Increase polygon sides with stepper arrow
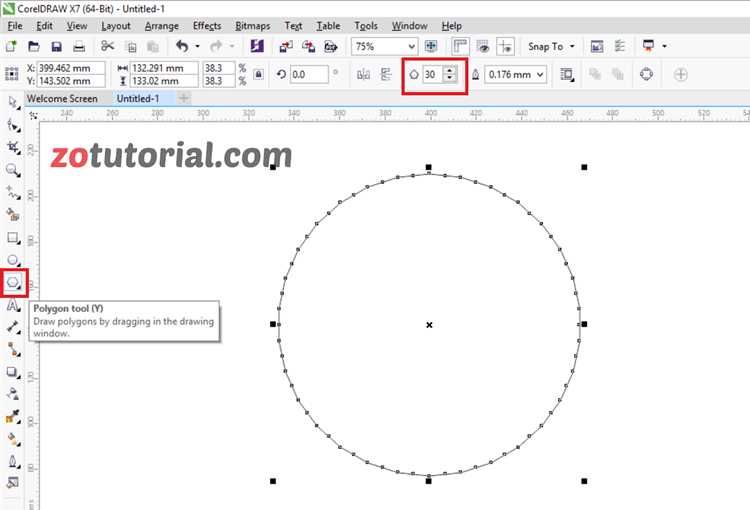Image resolution: width=750 pixels, height=510 pixels. point(450,70)
